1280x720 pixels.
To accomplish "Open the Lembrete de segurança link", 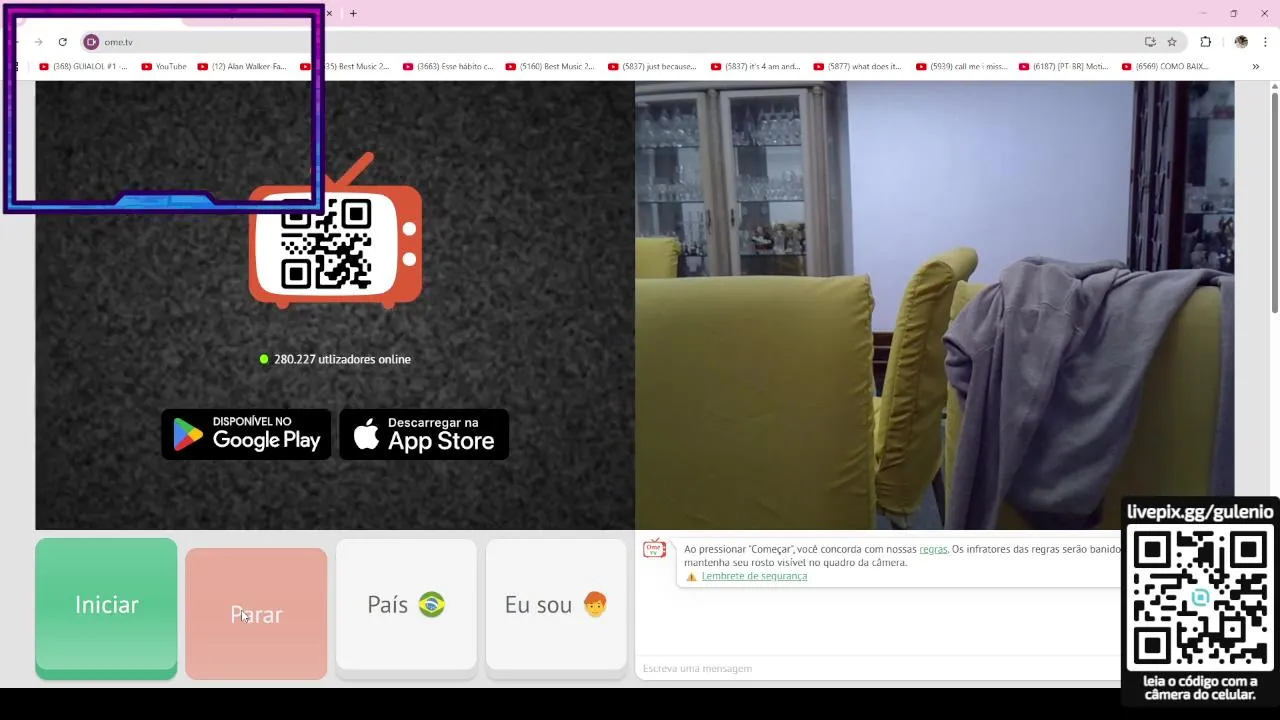I will [x=754, y=576].
